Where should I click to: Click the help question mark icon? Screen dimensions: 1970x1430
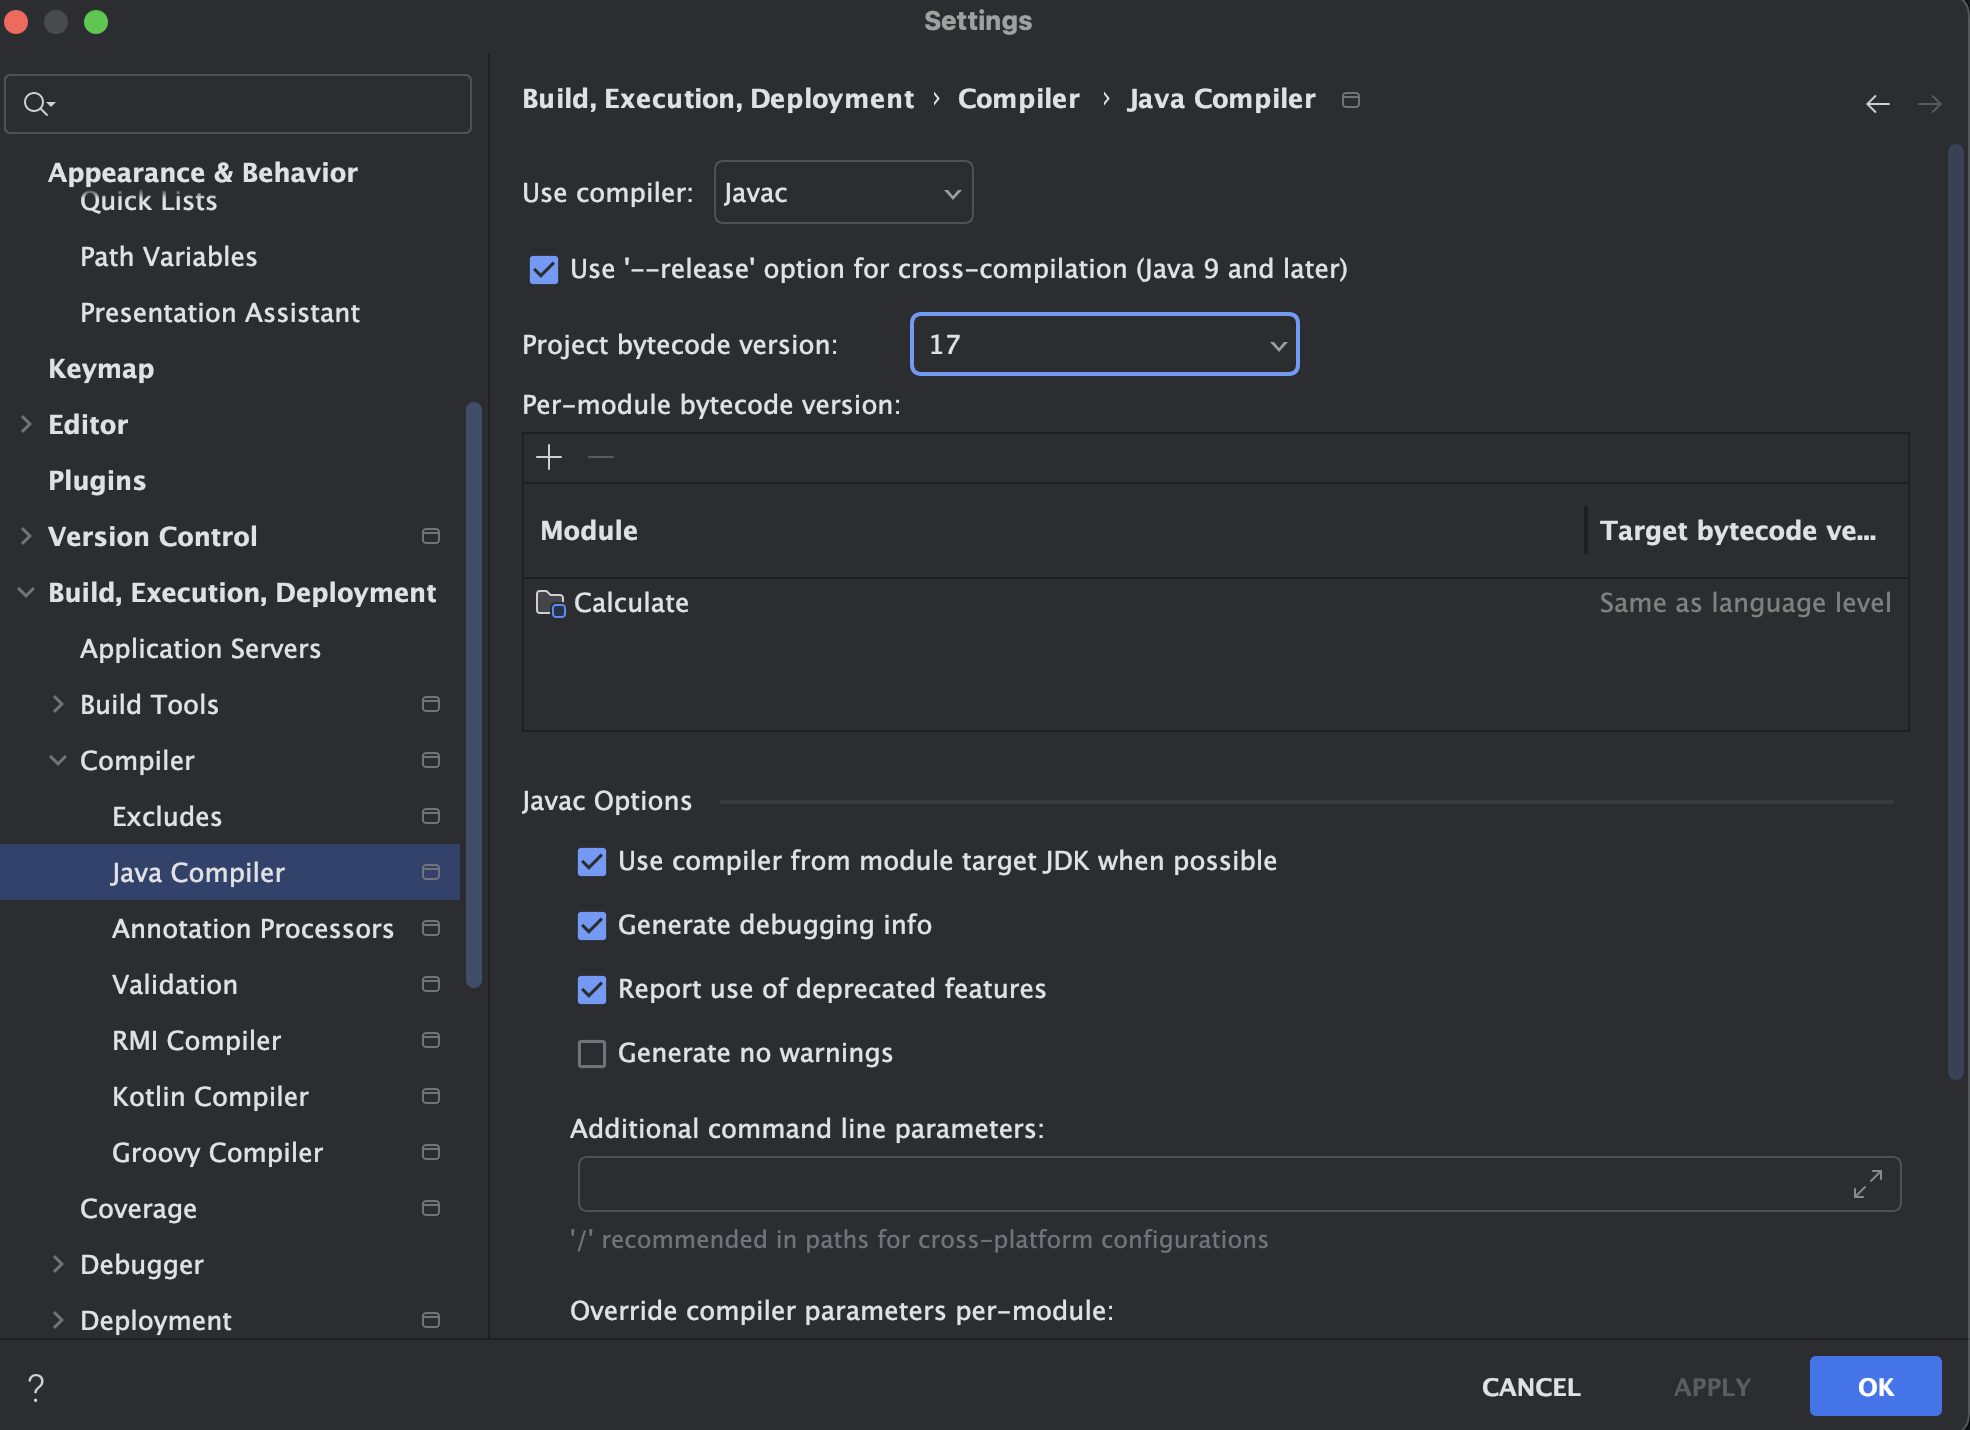point(36,1387)
